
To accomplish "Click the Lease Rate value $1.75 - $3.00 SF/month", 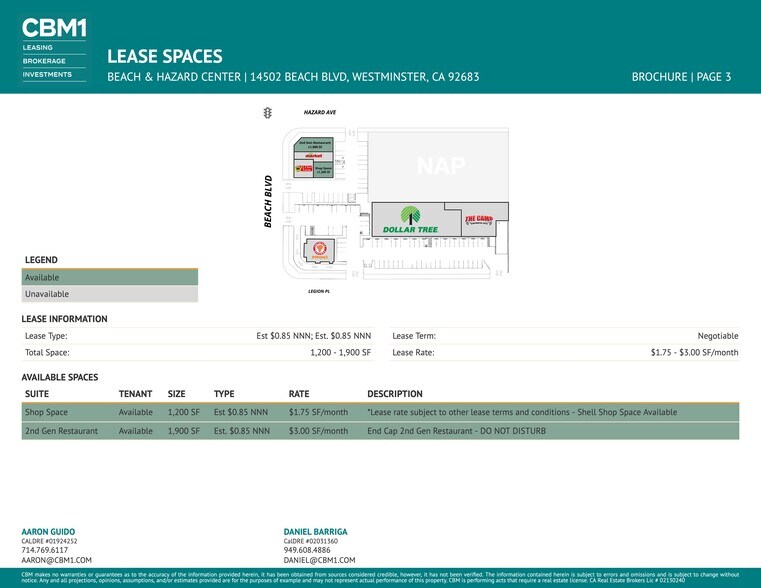I will tap(695, 353).
